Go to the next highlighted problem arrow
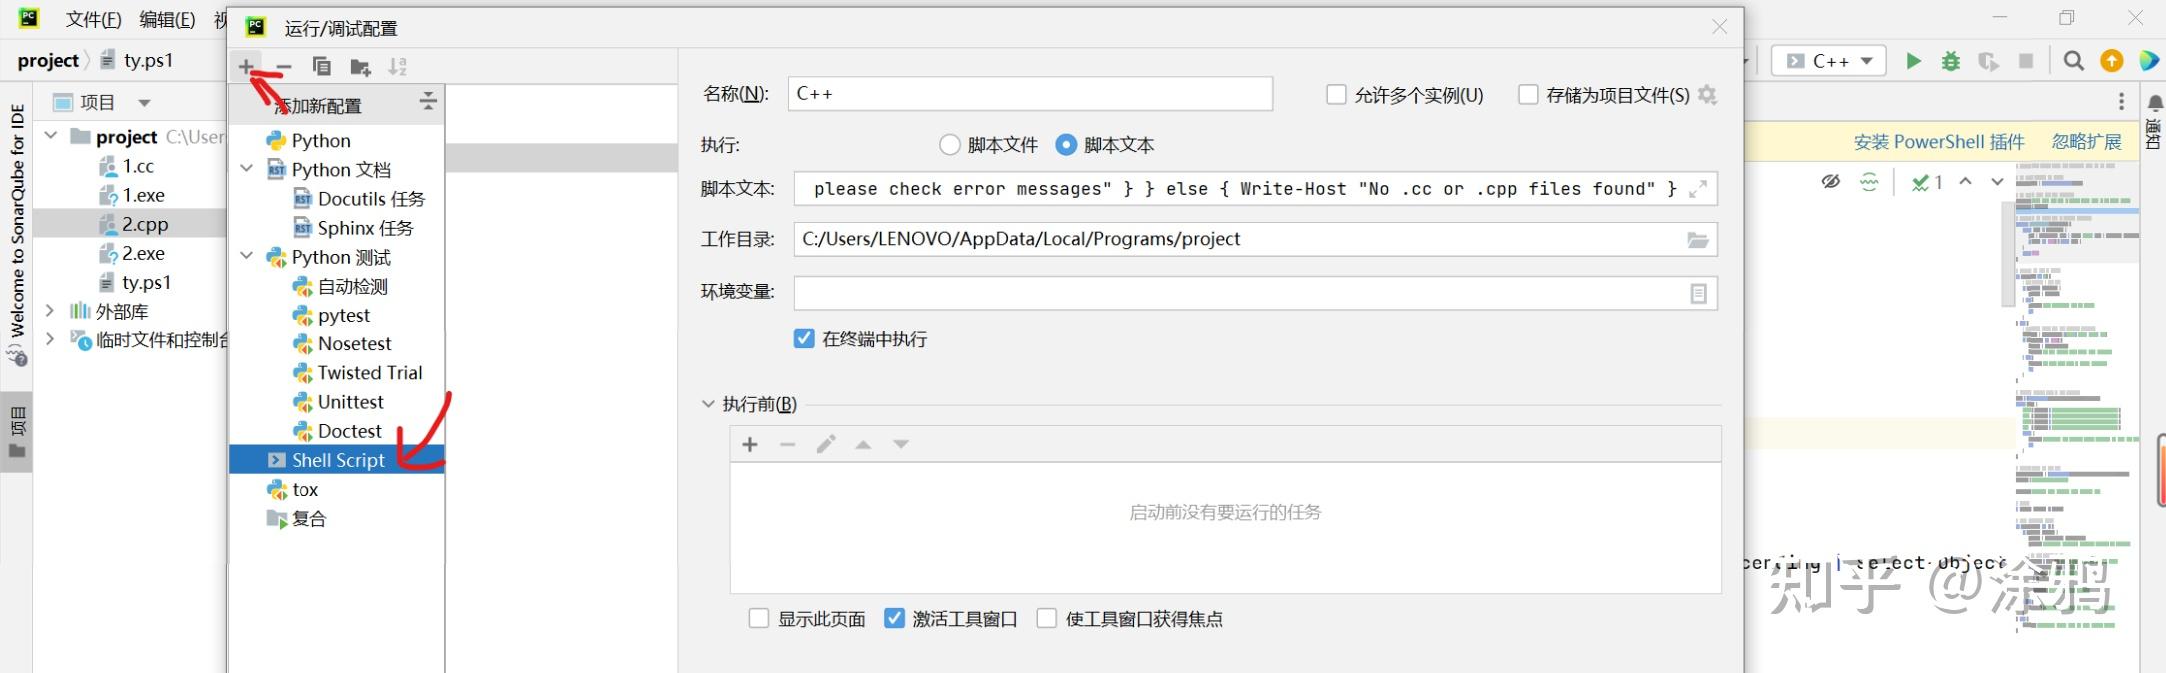 pos(1997,182)
